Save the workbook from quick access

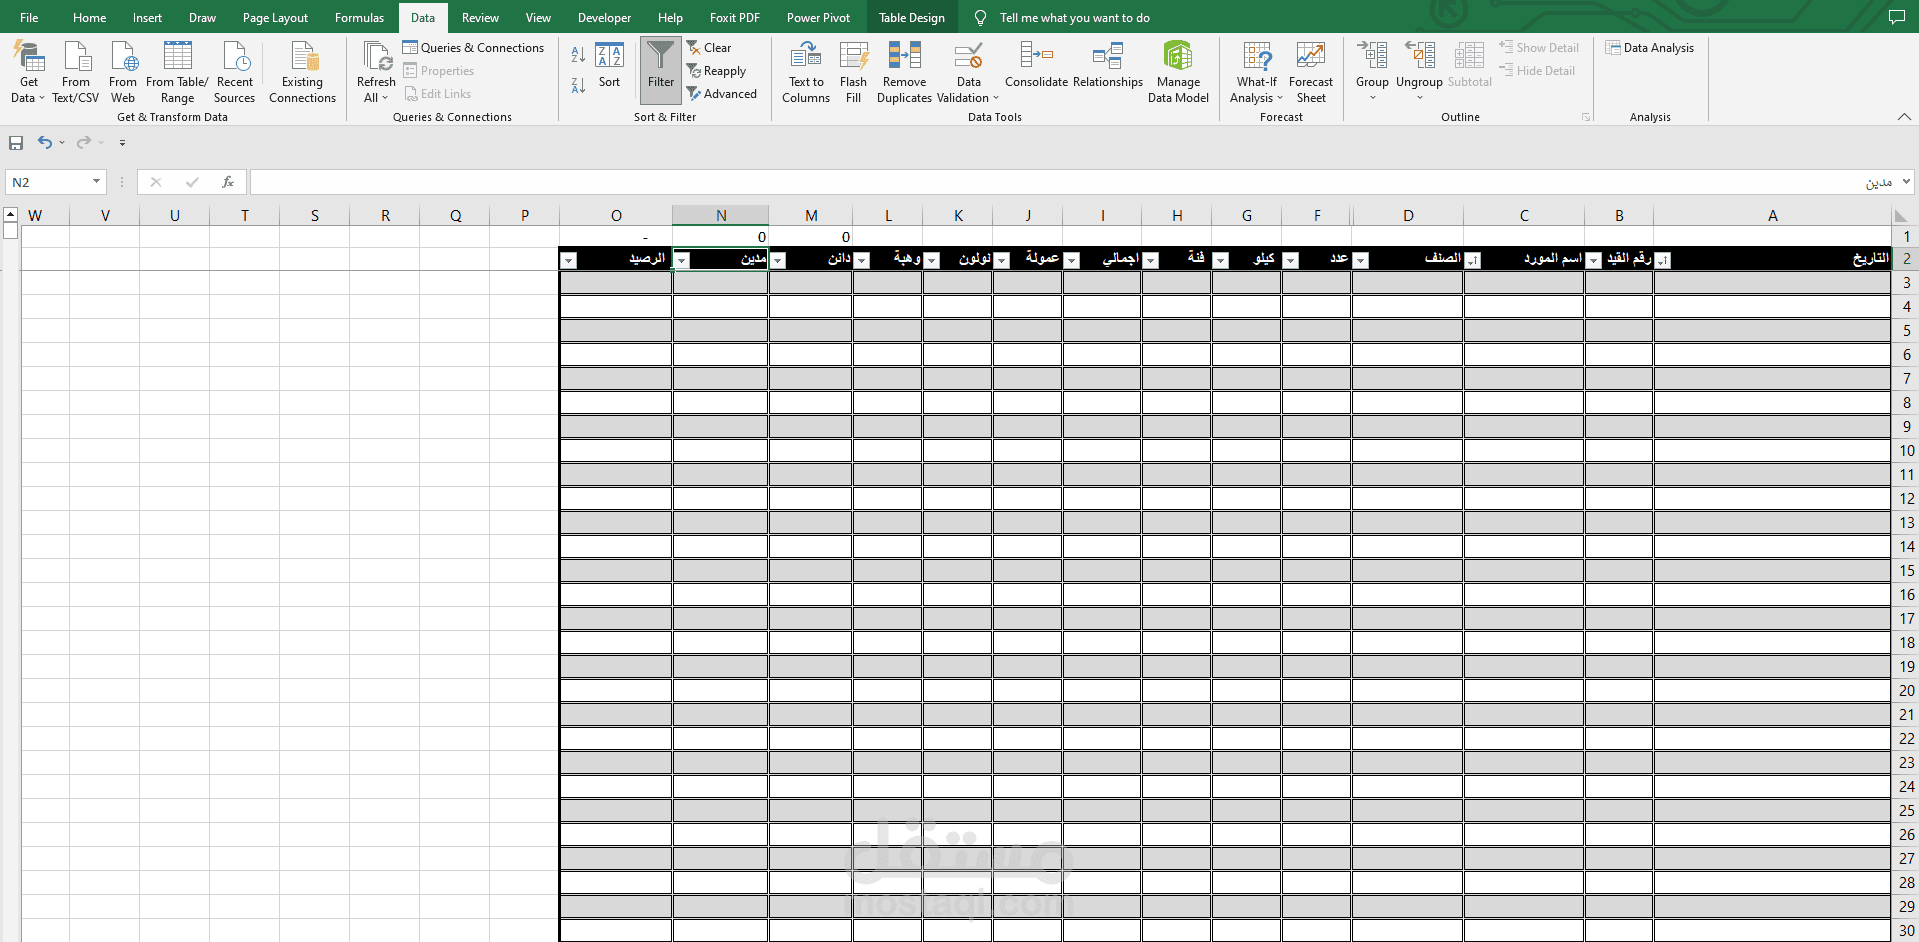point(16,143)
